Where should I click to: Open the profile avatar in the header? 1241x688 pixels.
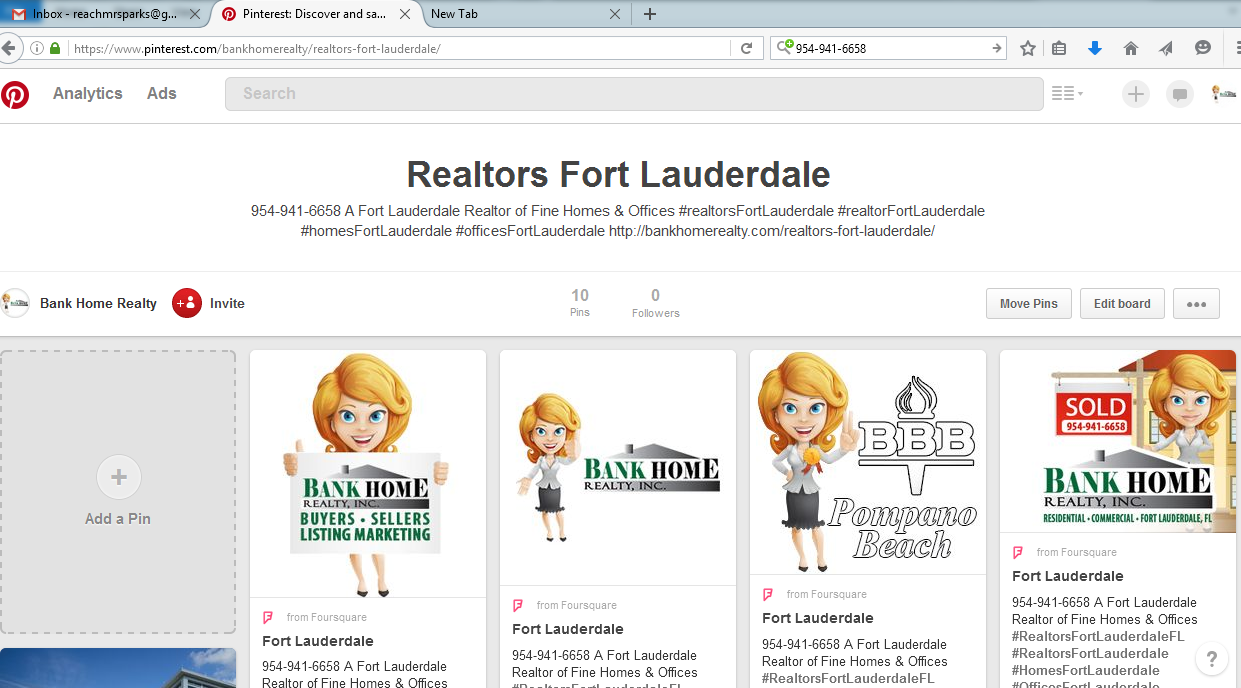pos(1223,93)
